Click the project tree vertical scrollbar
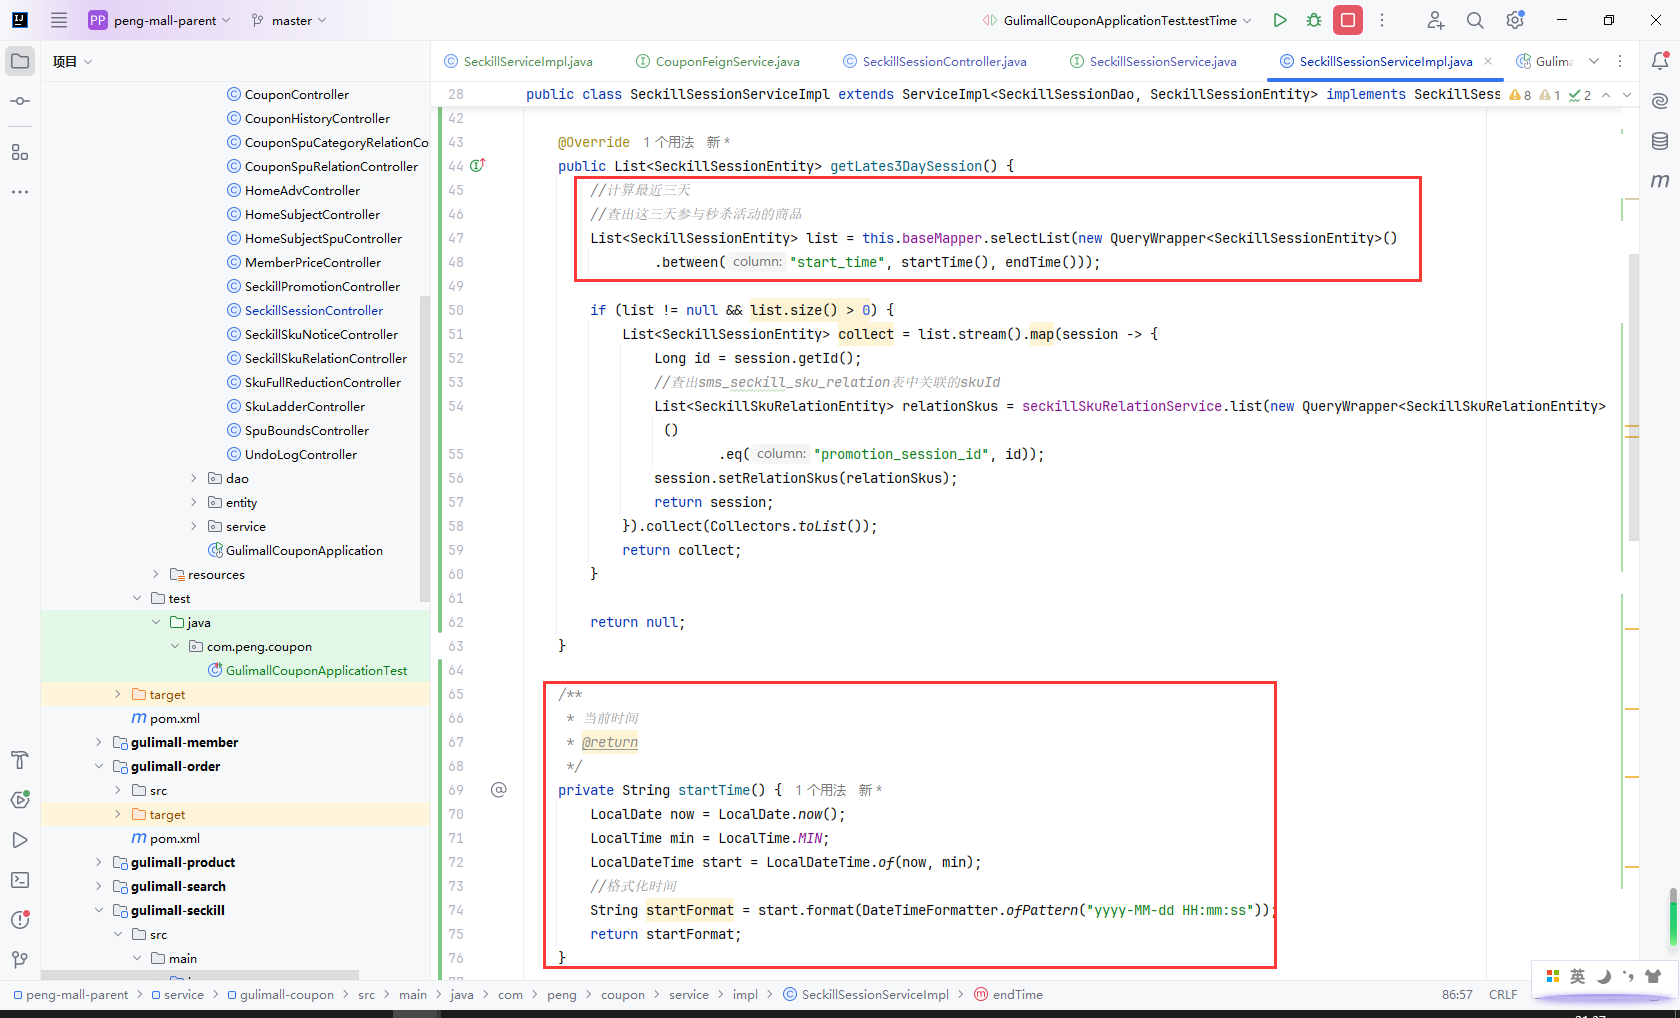This screenshot has width=1680, height=1018. tap(425, 450)
